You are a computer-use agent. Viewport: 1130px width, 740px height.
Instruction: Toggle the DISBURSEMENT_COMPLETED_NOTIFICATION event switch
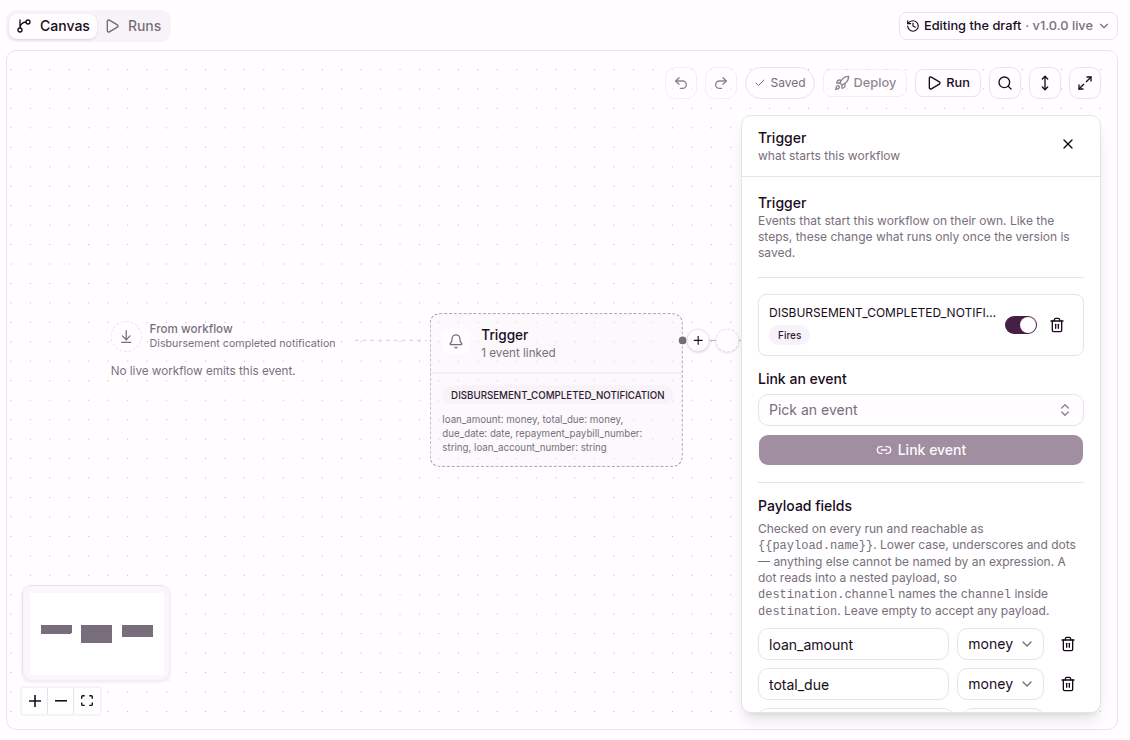coord(1020,325)
